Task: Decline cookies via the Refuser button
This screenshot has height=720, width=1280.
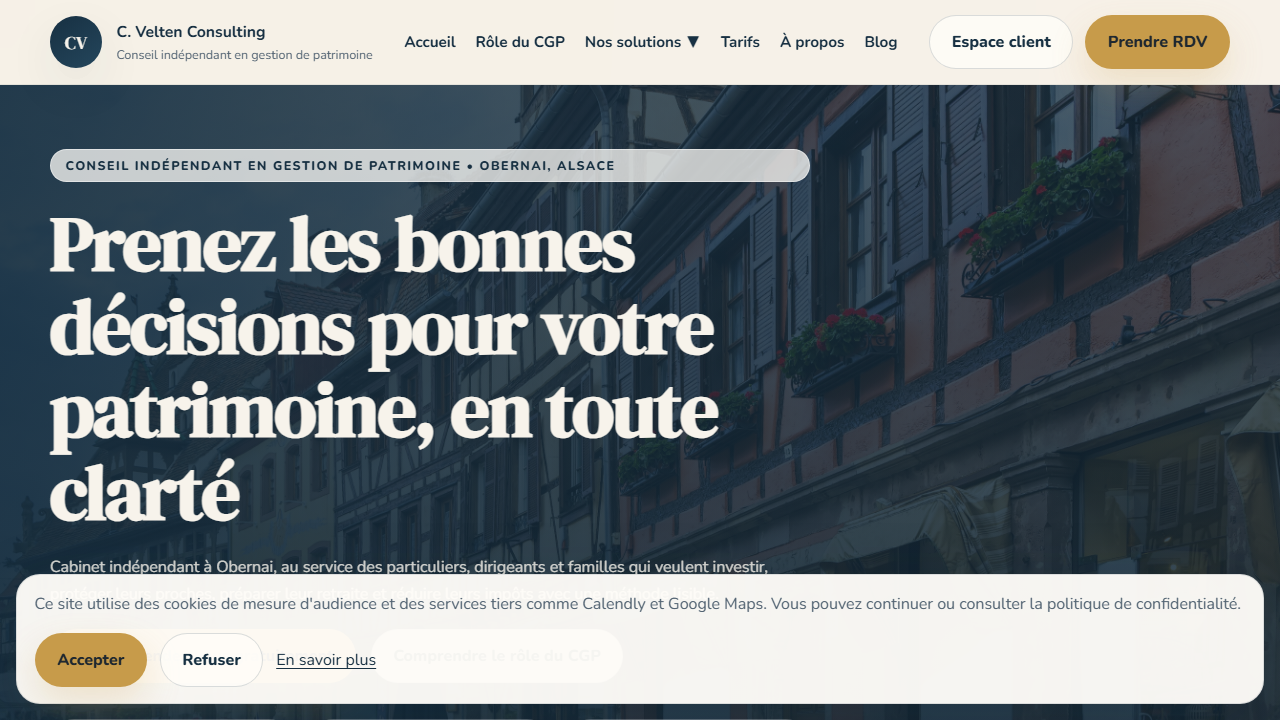Action: [x=211, y=660]
